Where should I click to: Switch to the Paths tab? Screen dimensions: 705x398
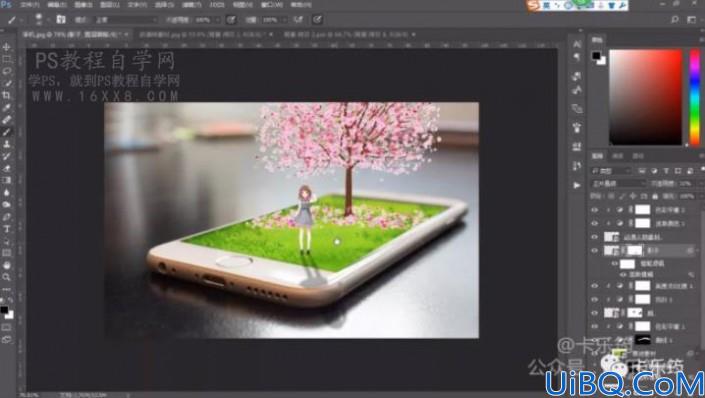pos(638,156)
